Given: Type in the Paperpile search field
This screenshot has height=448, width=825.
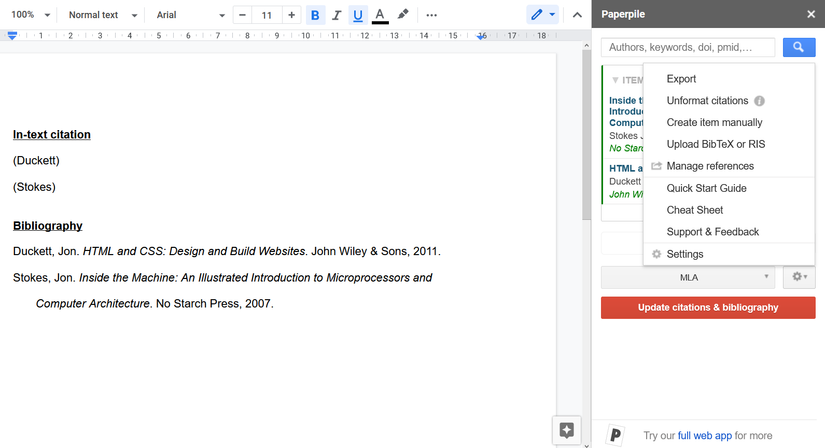Looking at the screenshot, I should point(690,47).
